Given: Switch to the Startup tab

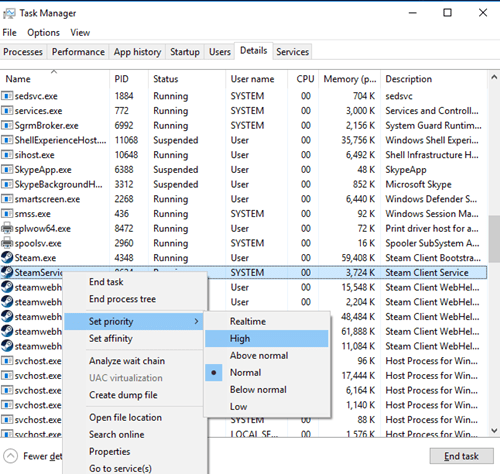Looking at the screenshot, I should coord(185,52).
